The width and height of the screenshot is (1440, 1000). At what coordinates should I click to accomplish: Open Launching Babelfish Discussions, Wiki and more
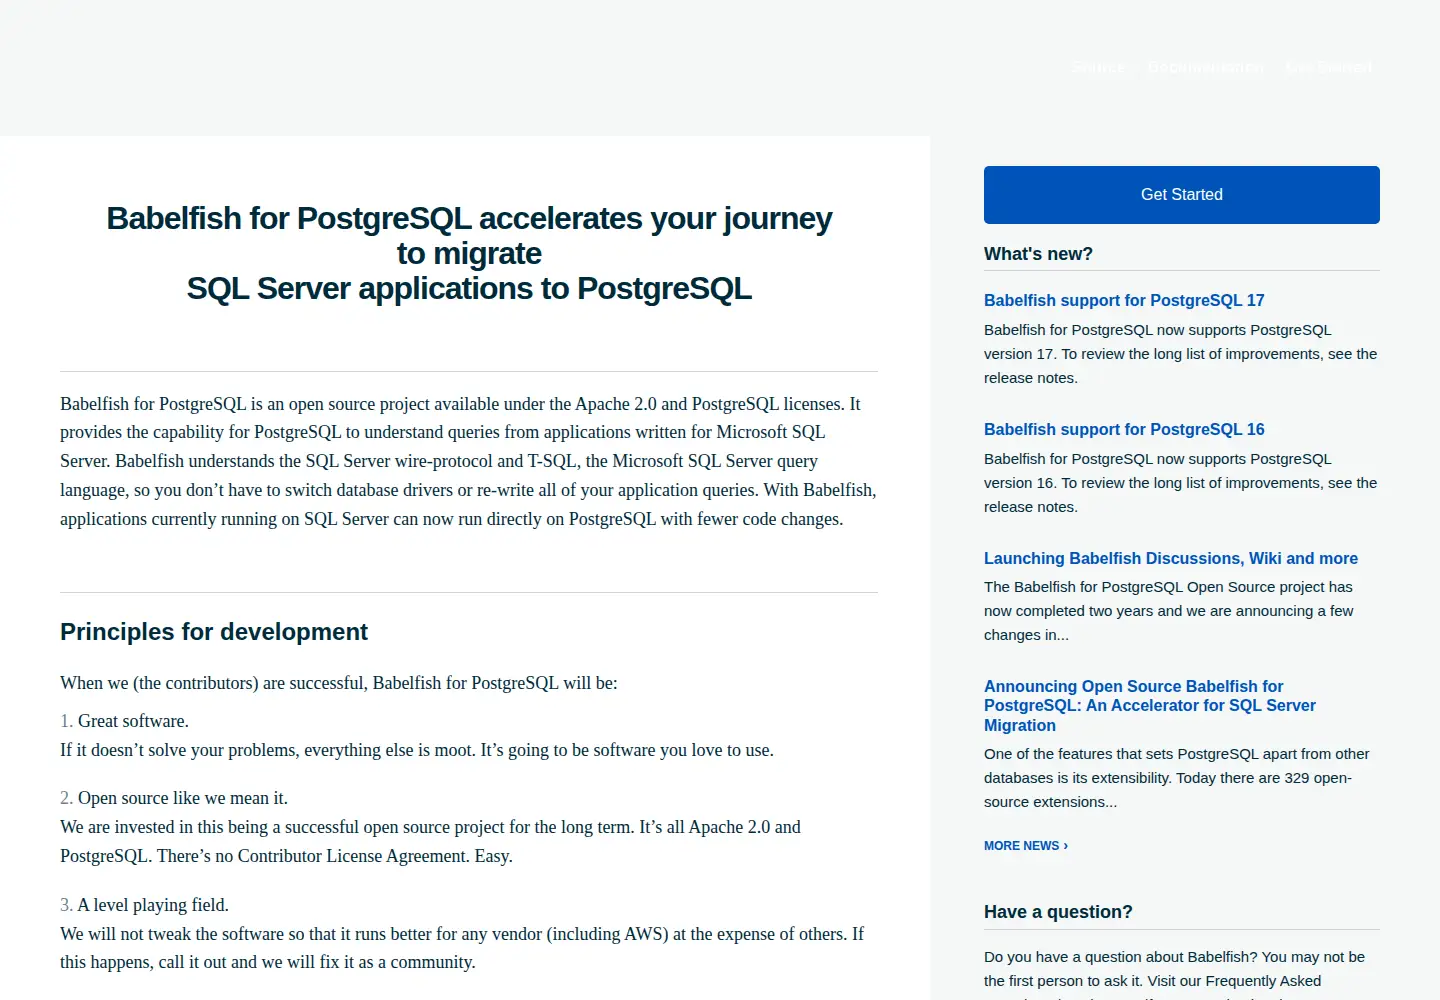pyautogui.click(x=1171, y=558)
